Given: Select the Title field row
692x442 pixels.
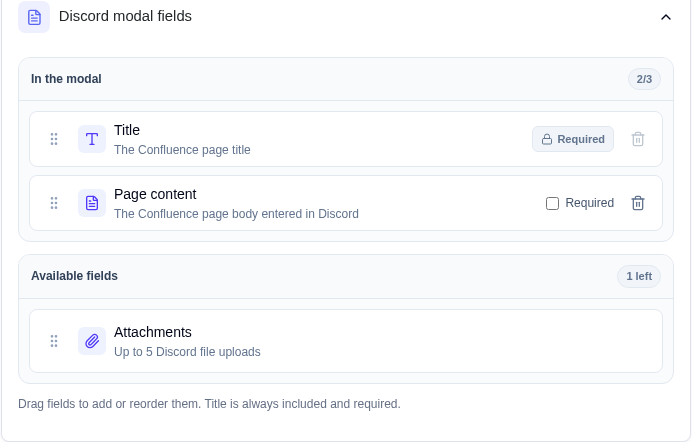Looking at the screenshot, I should (346, 139).
